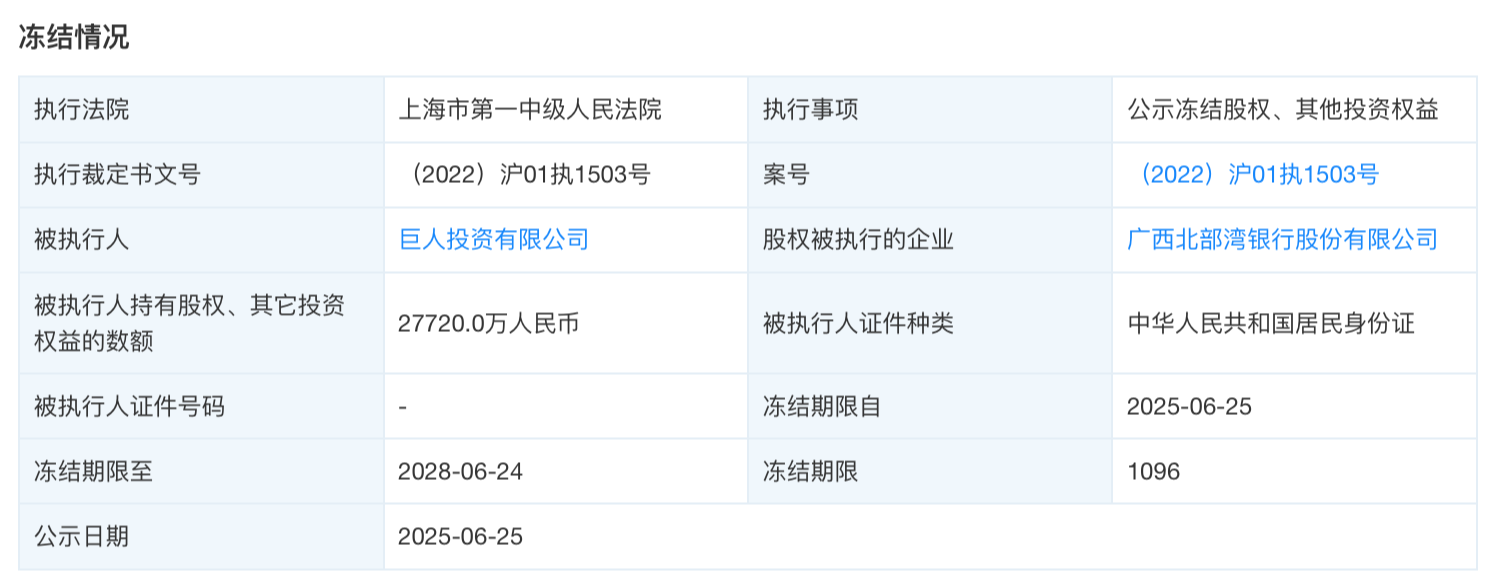Click the 执行裁定书文号 label
The height and width of the screenshot is (574, 1490).
[117, 175]
